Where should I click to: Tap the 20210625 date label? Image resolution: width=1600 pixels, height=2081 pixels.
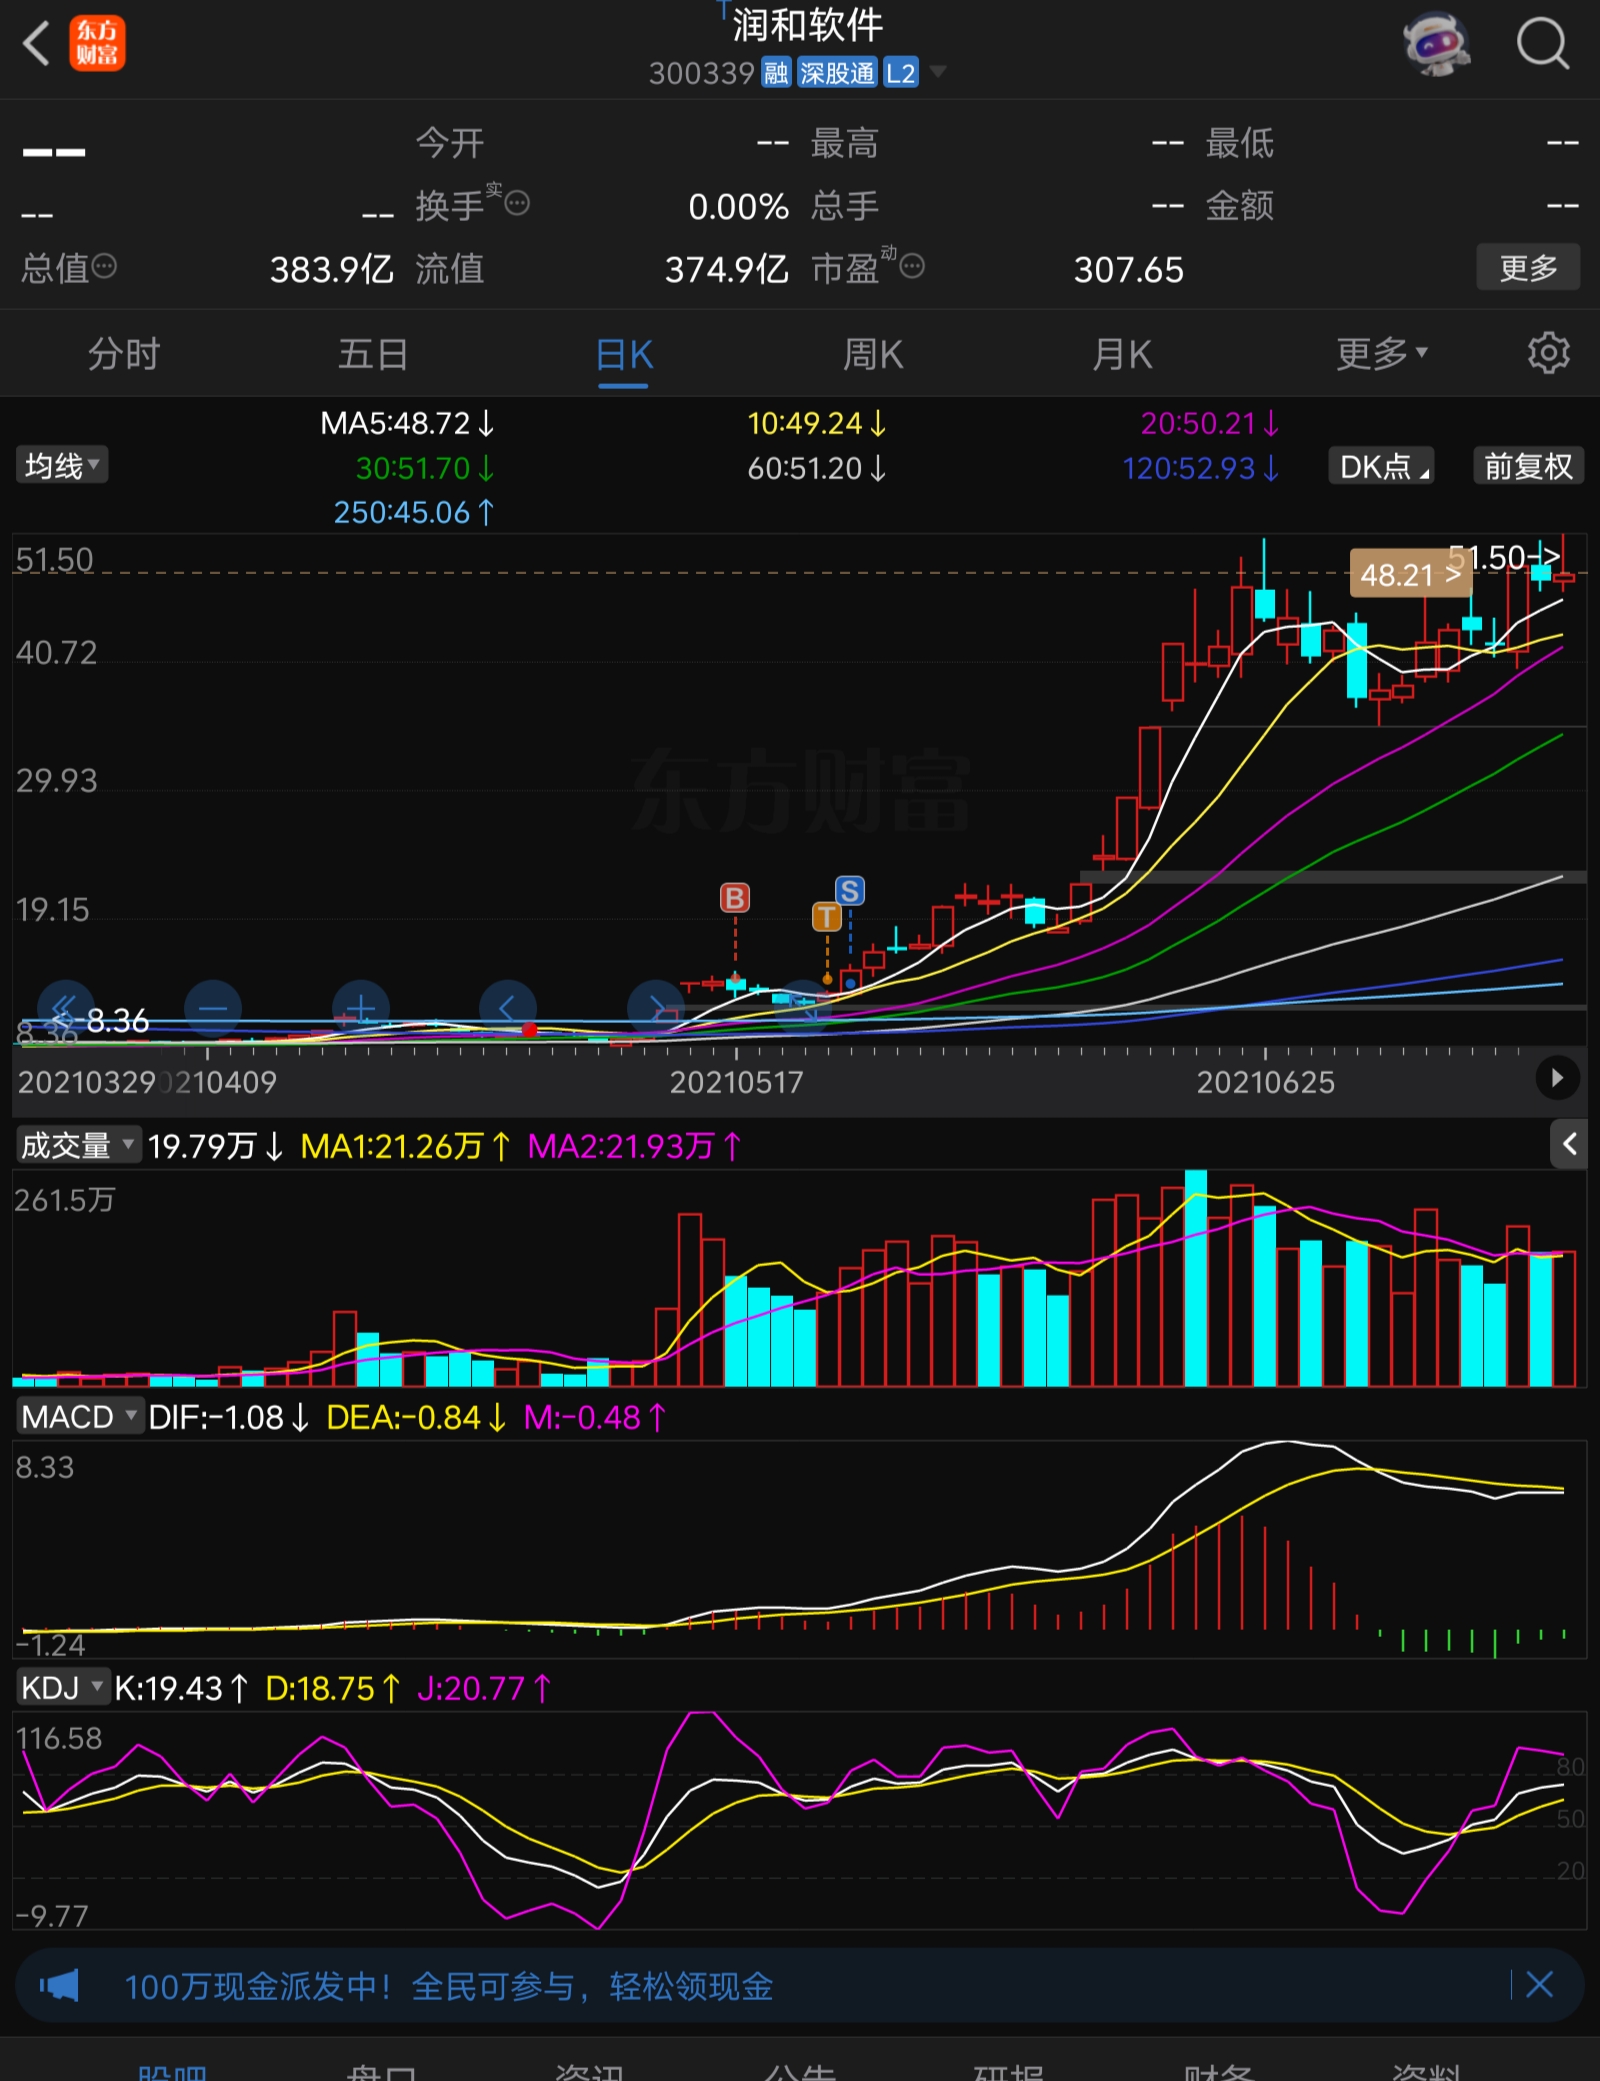pyautogui.click(x=1266, y=1082)
